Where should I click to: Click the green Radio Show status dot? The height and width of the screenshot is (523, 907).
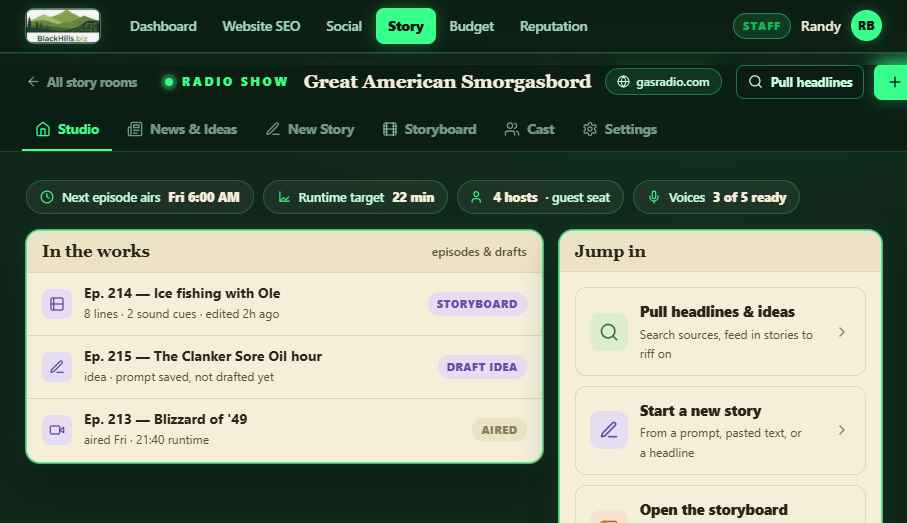pyautogui.click(x=168, y=82)
